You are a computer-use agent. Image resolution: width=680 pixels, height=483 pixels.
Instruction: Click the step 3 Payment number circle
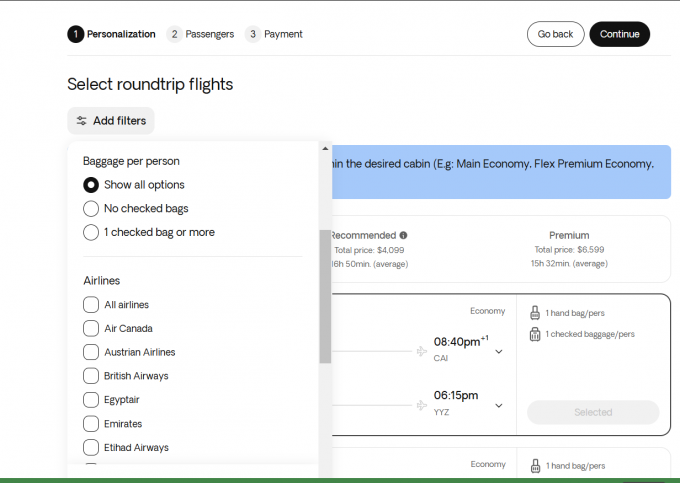(x=253, y=34)
